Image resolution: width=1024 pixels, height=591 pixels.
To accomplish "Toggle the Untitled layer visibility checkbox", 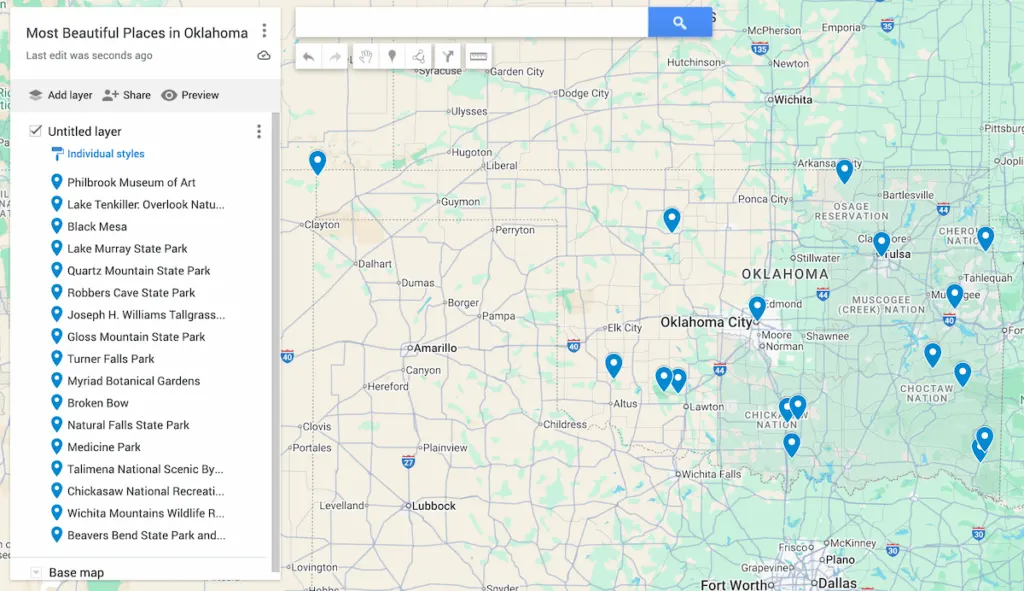I will 35,131.
